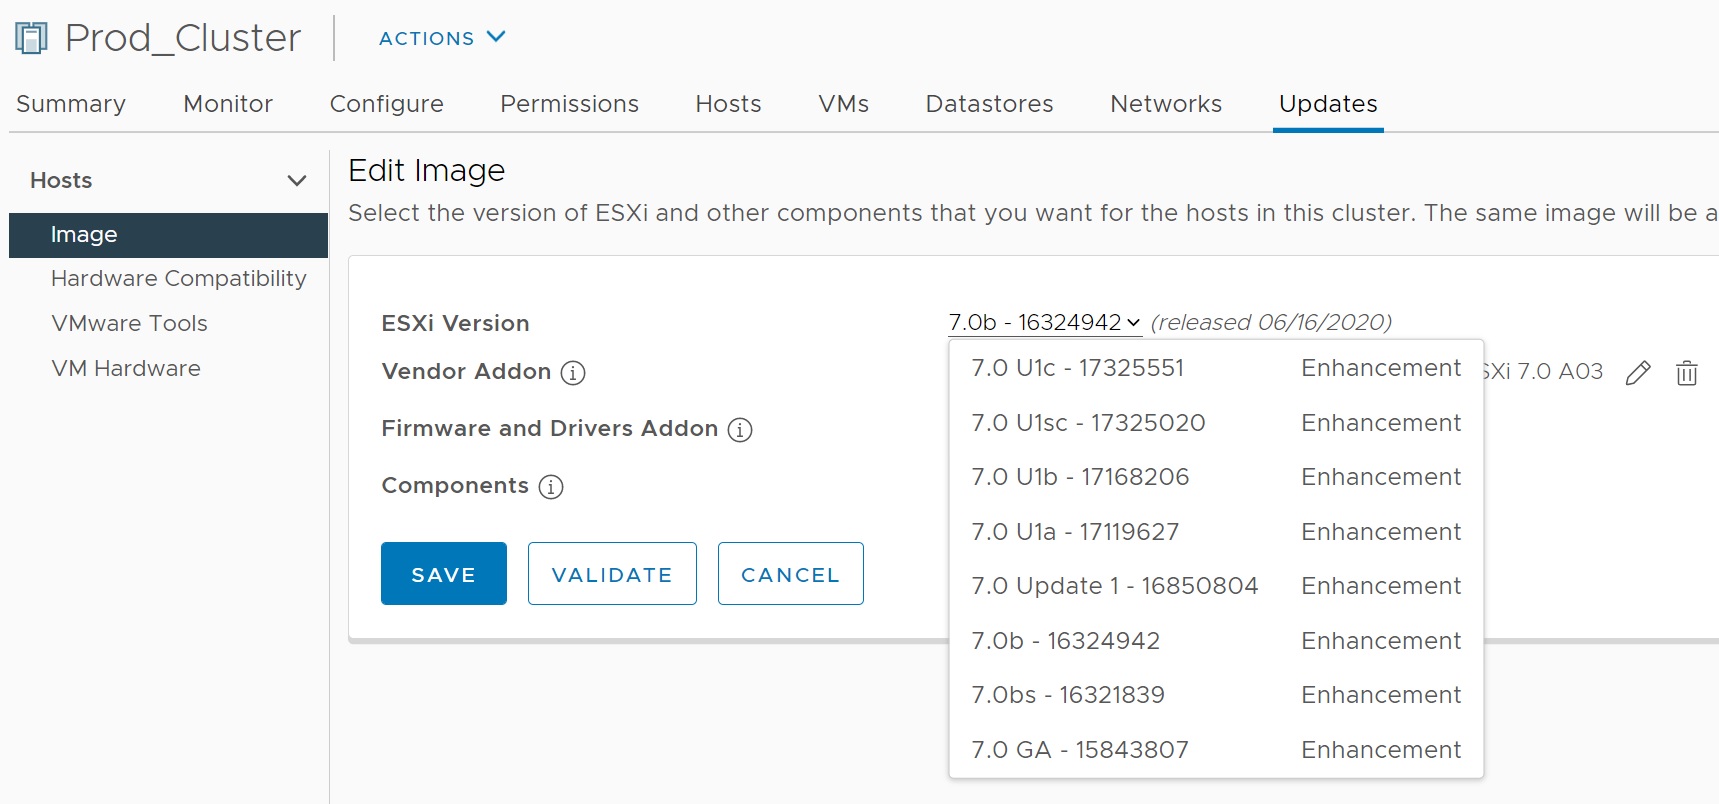Click the Prod_Cluster cluster icon
The image size is (1719, 804).
point(31,38)
